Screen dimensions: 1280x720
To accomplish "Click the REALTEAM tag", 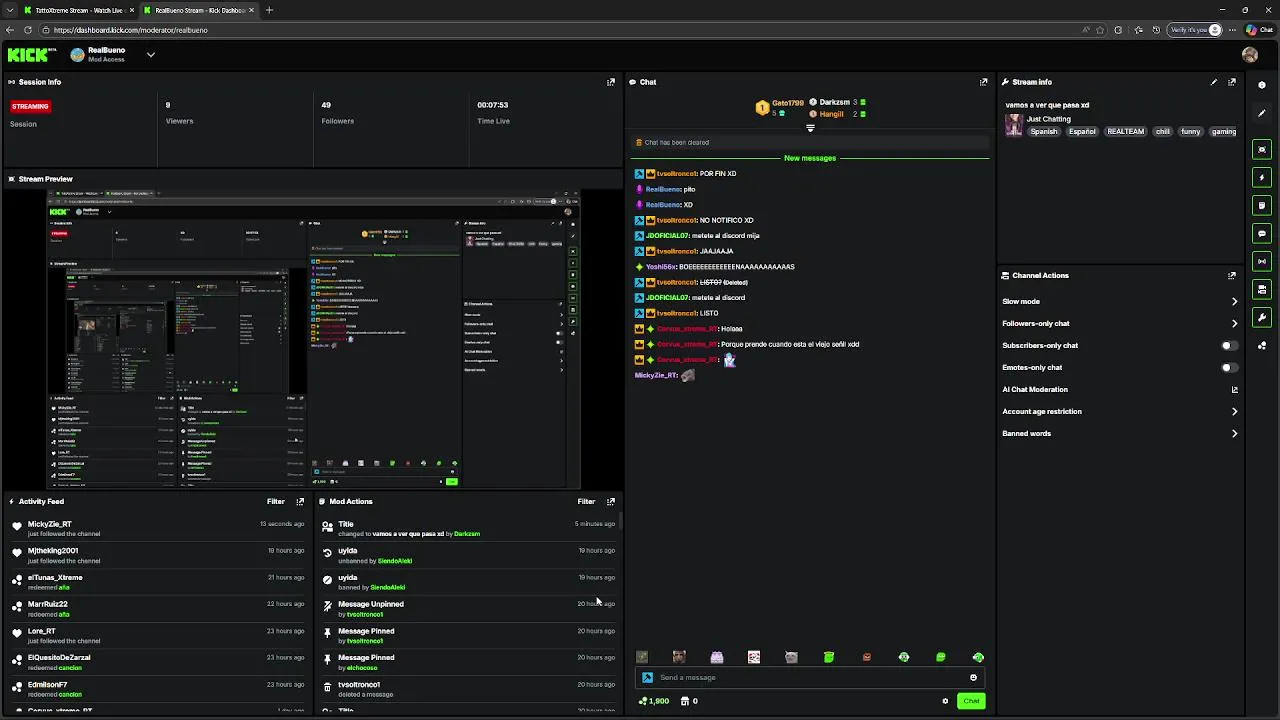I will [1125, 131].
